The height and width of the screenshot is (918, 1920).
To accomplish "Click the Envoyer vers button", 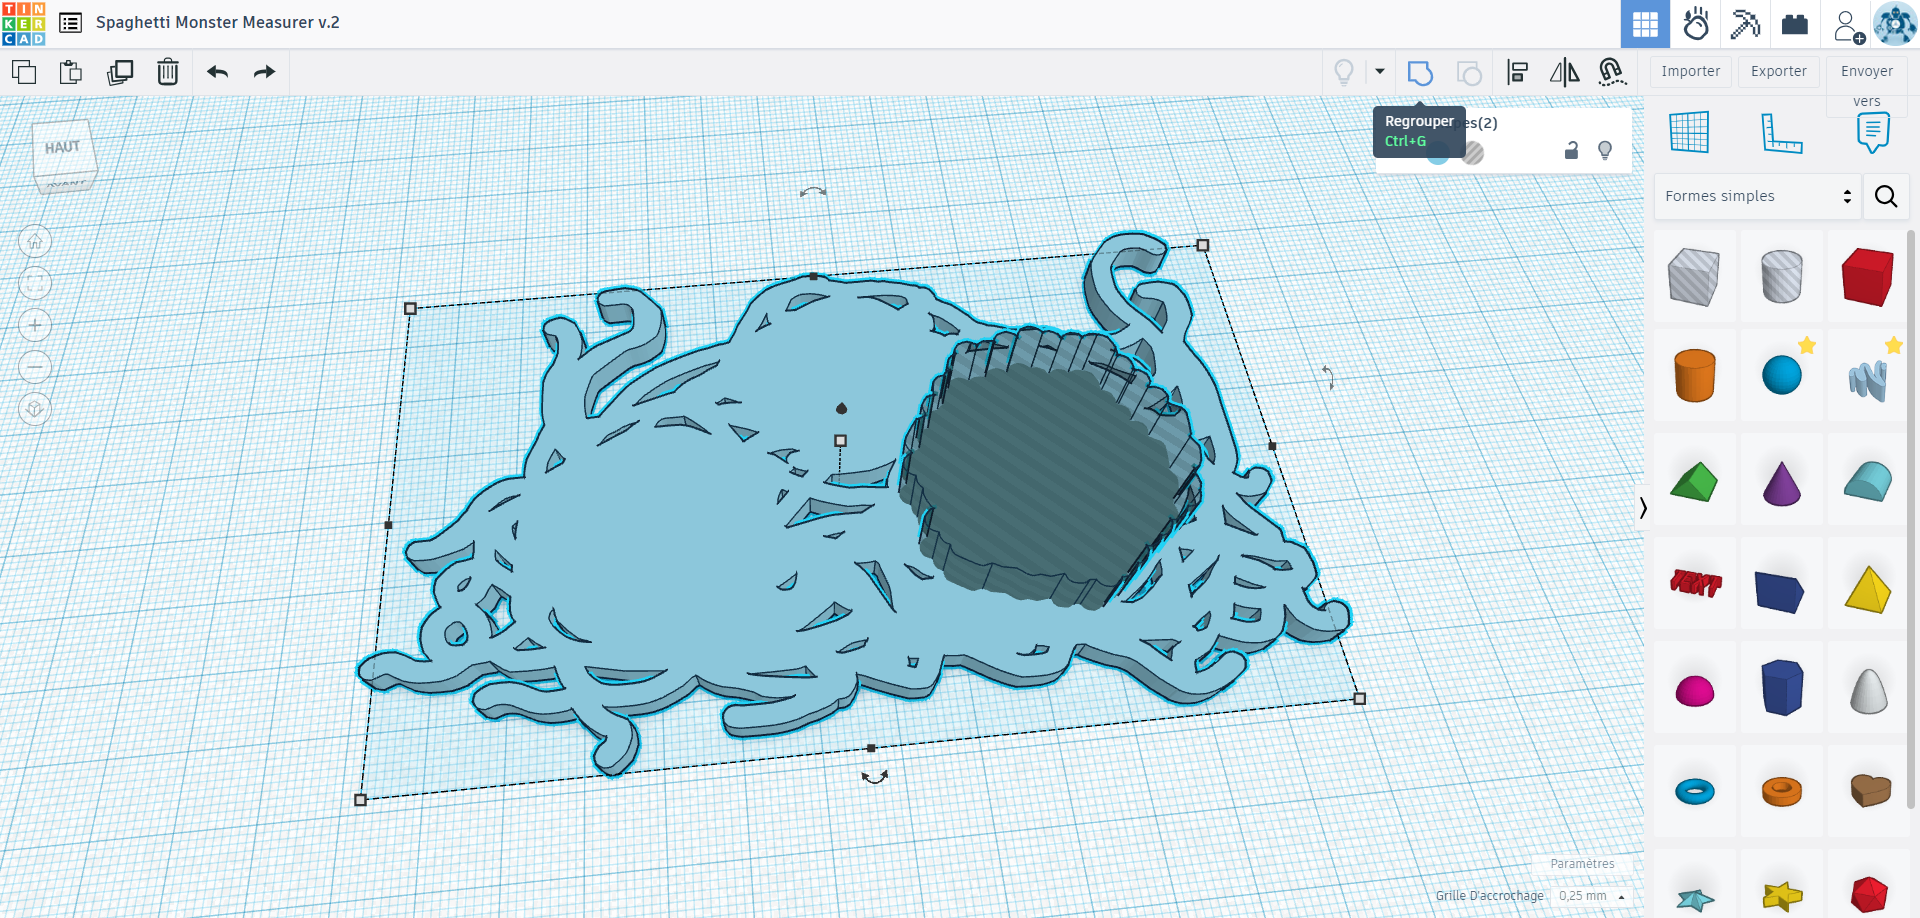I will coord(1867,84).
